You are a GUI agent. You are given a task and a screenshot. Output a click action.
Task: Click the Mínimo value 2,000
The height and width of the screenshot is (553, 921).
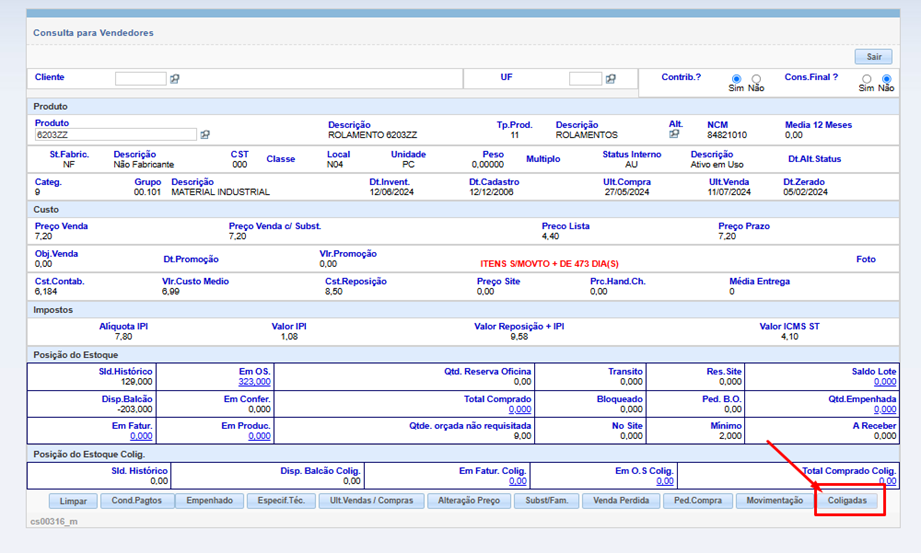(x=730, y=436)
